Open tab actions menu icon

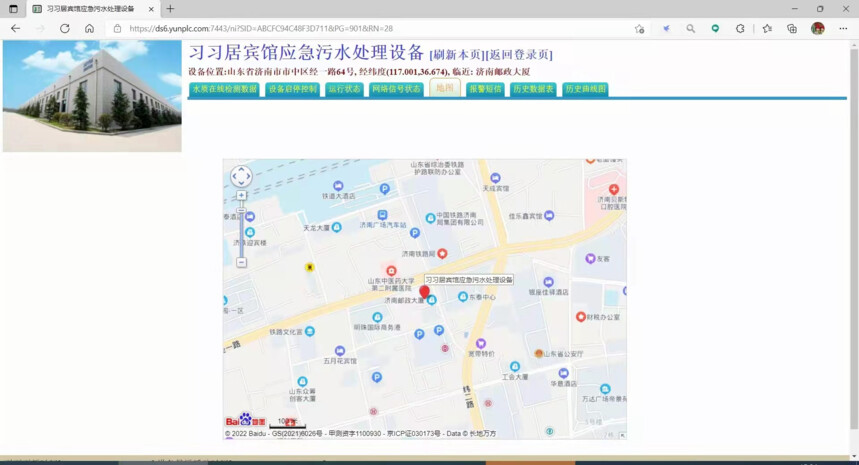[13, 9]
